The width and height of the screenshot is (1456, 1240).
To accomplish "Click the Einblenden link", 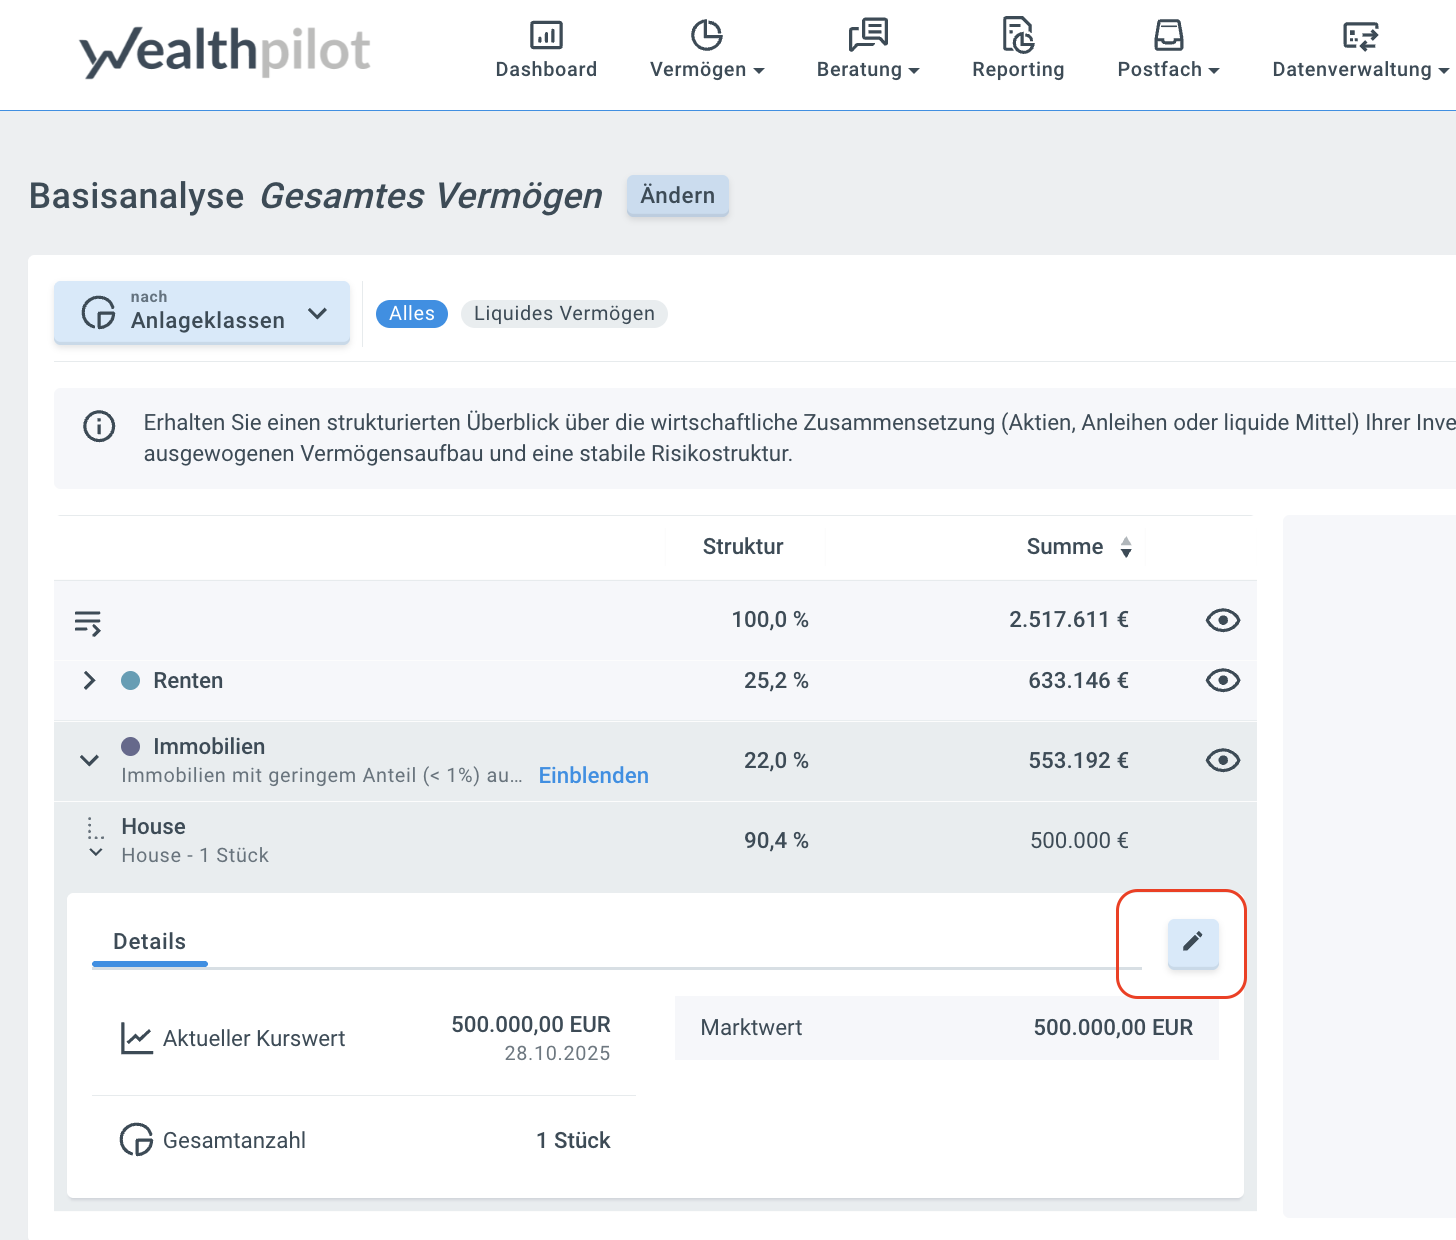I will [x=593, y=776].
